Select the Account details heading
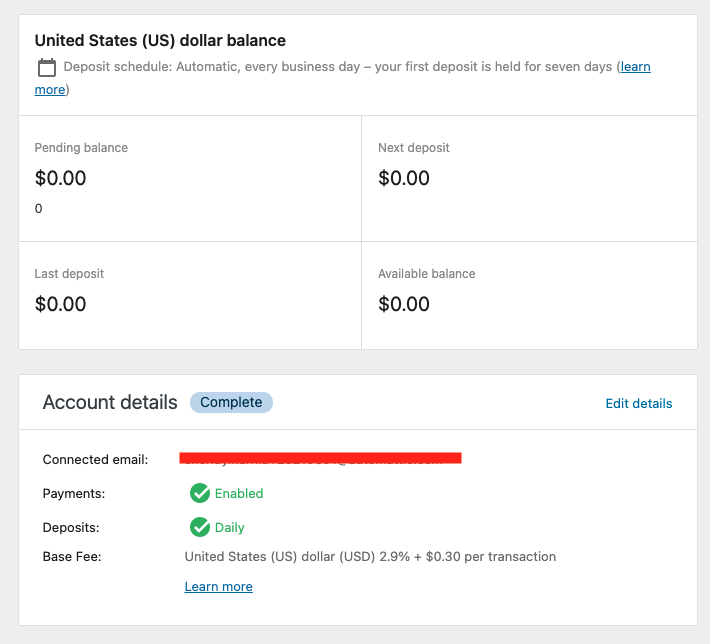 (110, 403)
